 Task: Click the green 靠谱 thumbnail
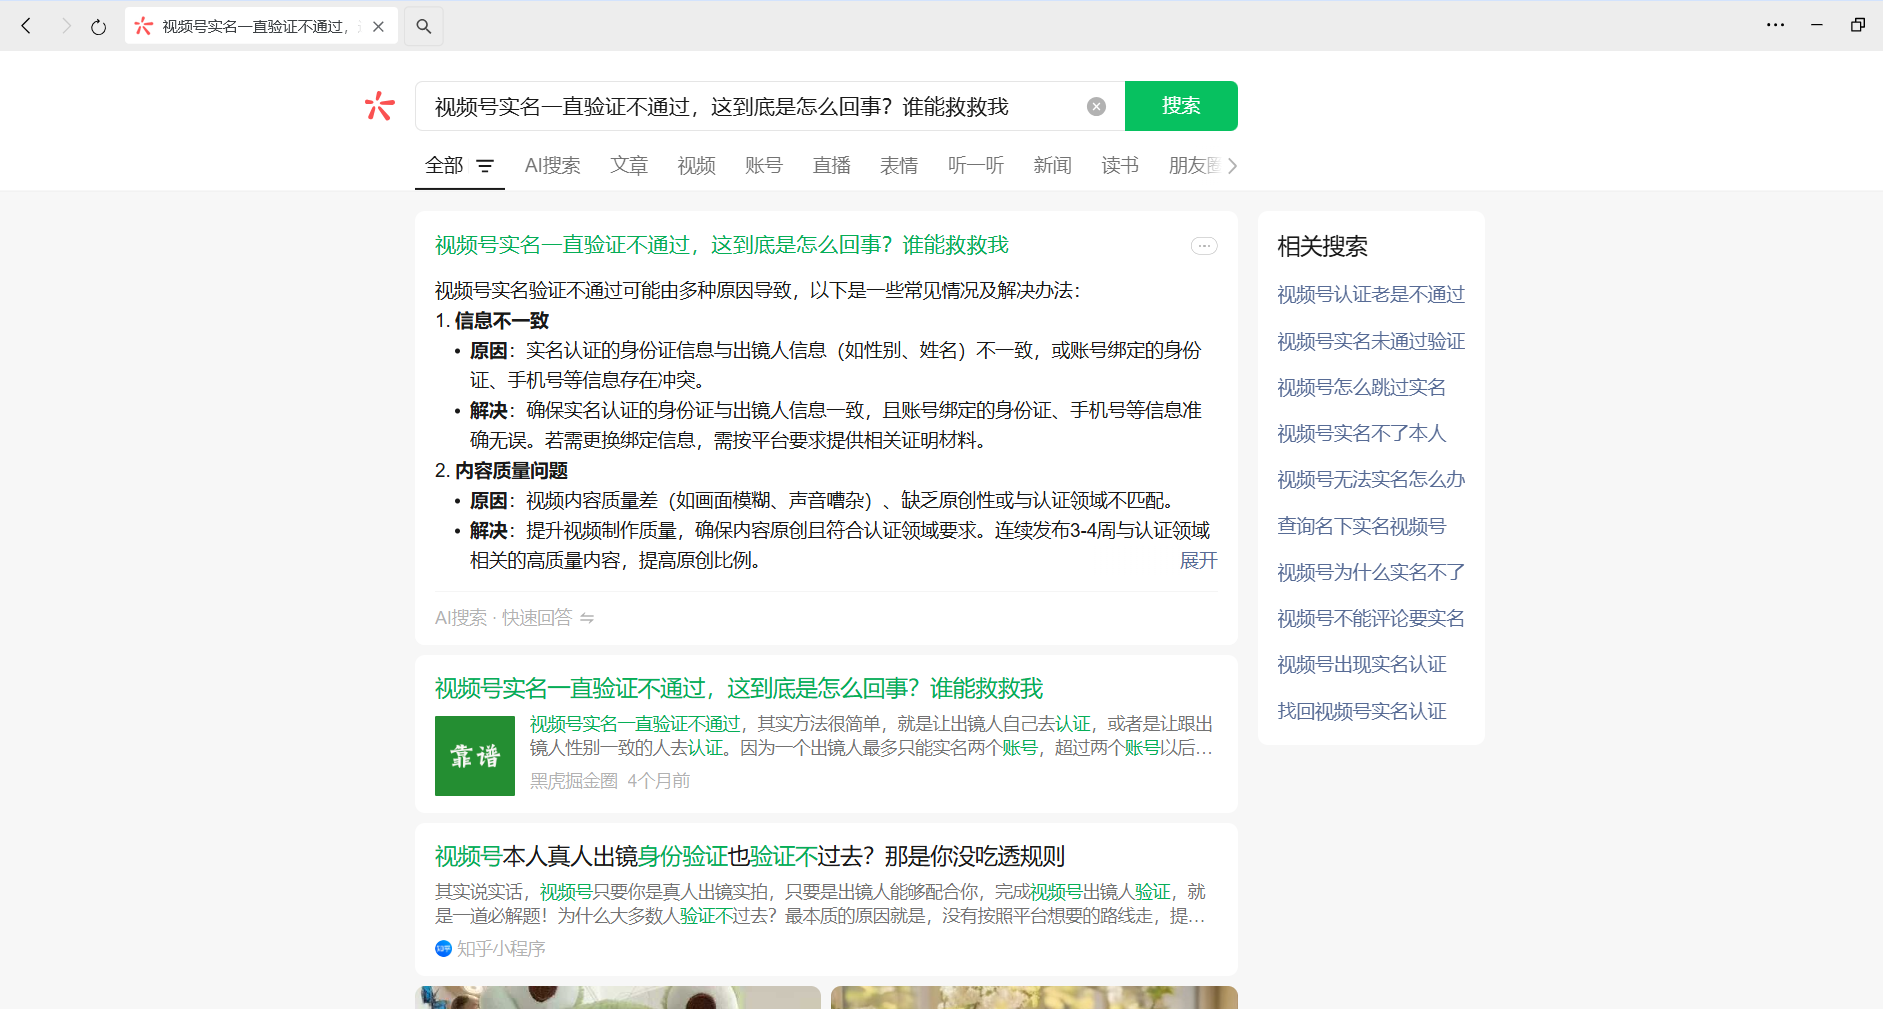pos(475,756)
